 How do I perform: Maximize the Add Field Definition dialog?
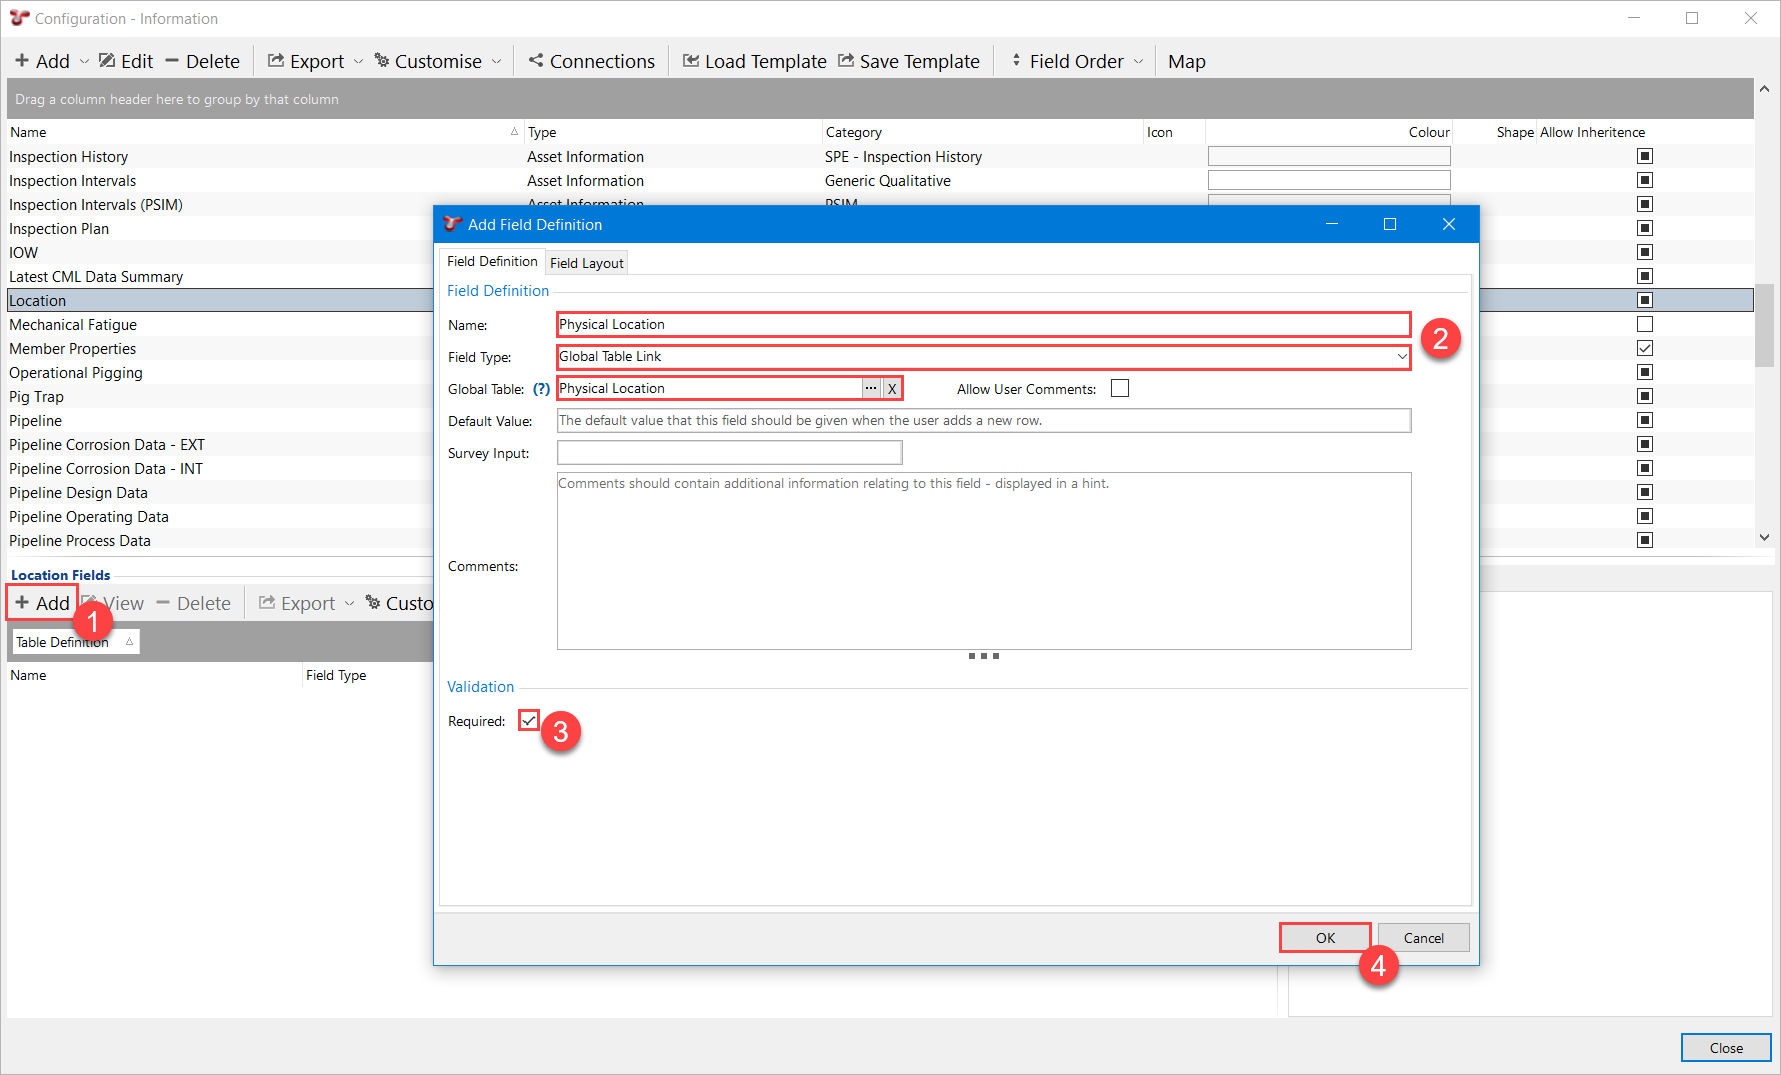click(1389, 224)
